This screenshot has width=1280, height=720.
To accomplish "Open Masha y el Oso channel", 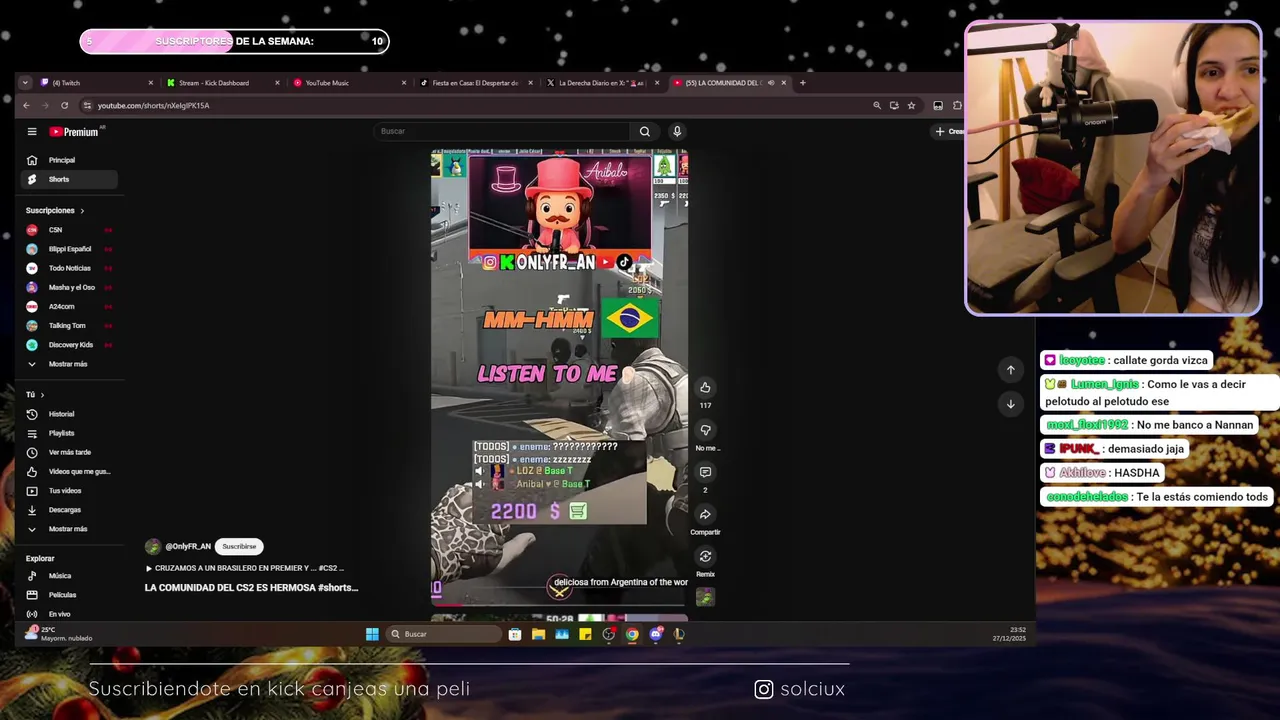I will pos(70,287).
